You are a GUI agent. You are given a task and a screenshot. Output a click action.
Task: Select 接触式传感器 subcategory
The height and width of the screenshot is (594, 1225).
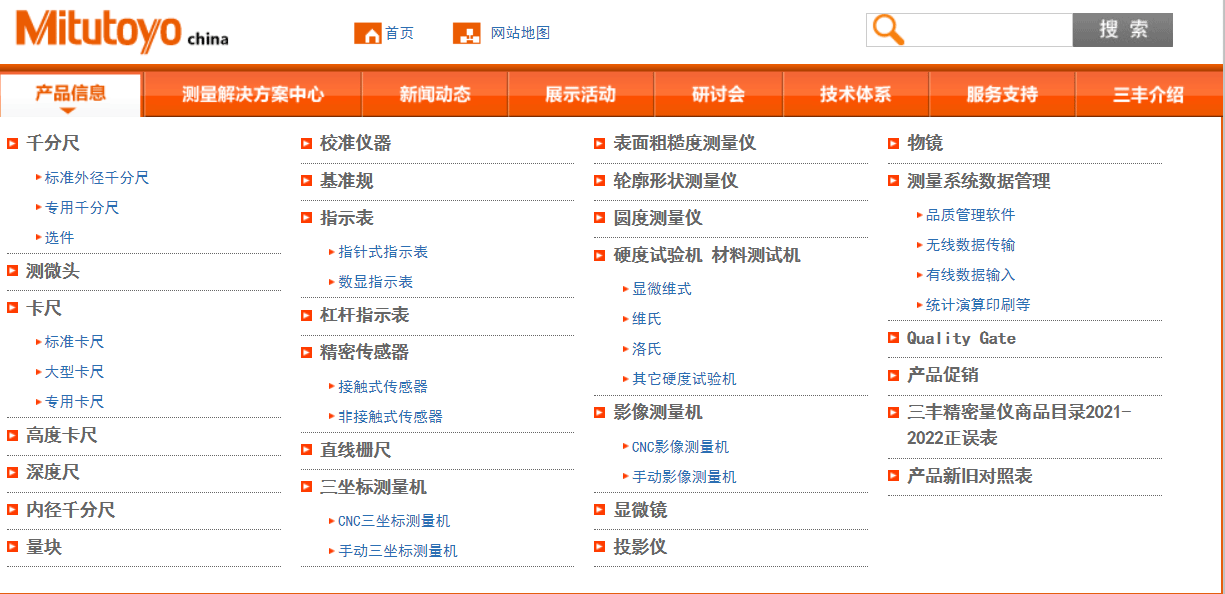tap(383, 386)
